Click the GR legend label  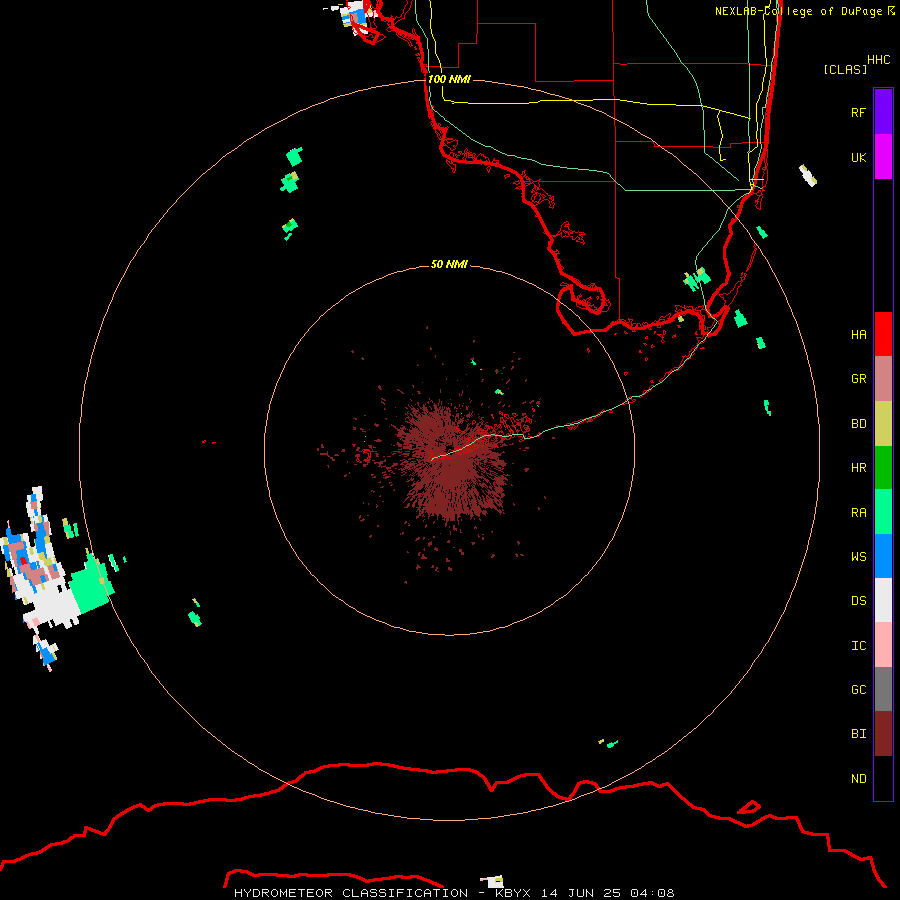click(858, 379)
